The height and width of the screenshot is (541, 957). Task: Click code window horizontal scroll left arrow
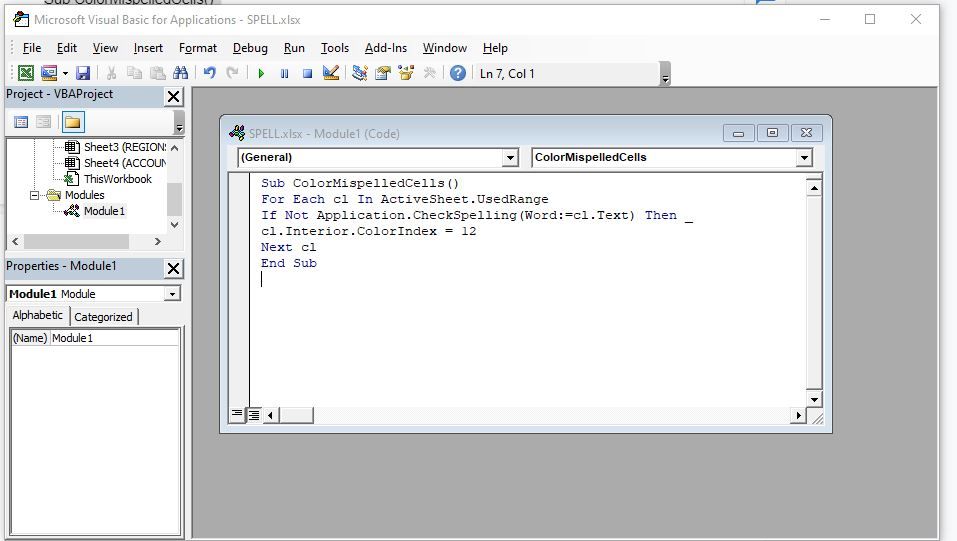[270, 416]
